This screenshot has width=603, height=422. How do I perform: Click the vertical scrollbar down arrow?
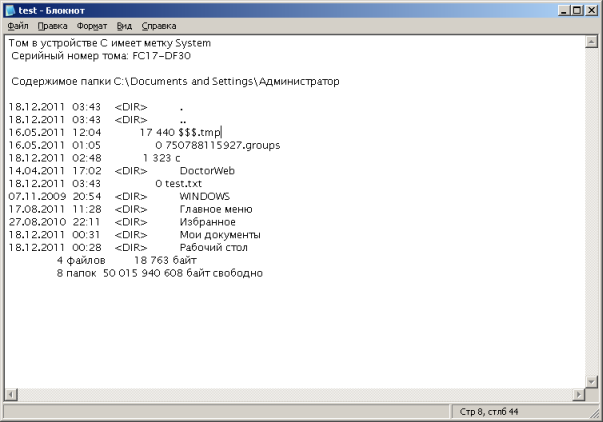[591, 381]
